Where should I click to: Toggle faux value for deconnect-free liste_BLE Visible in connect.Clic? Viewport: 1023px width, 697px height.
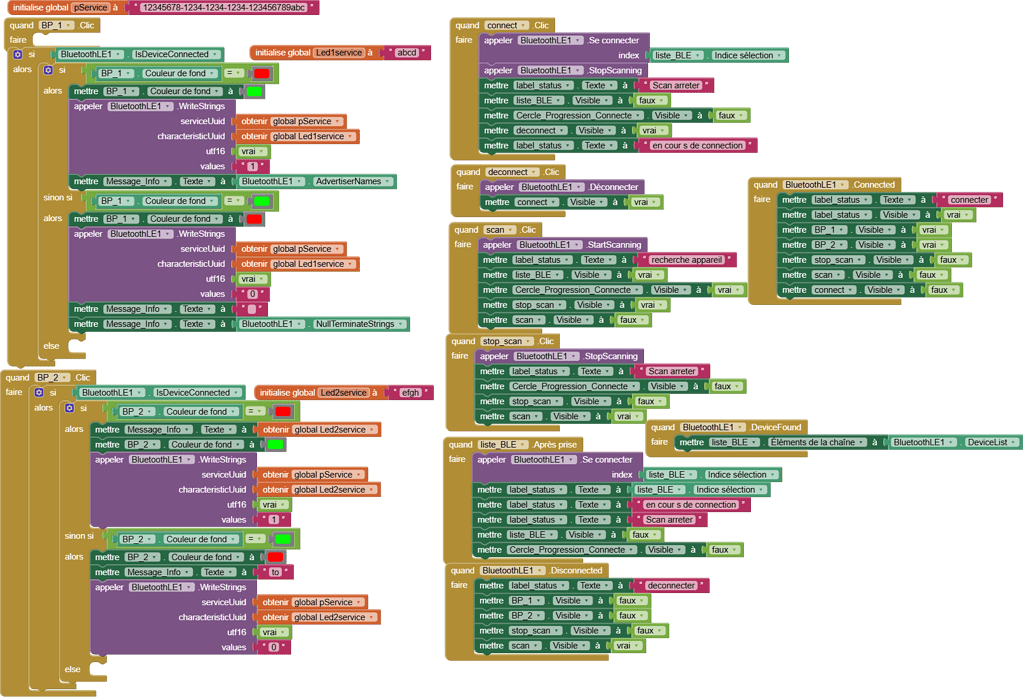click(647, 100)
